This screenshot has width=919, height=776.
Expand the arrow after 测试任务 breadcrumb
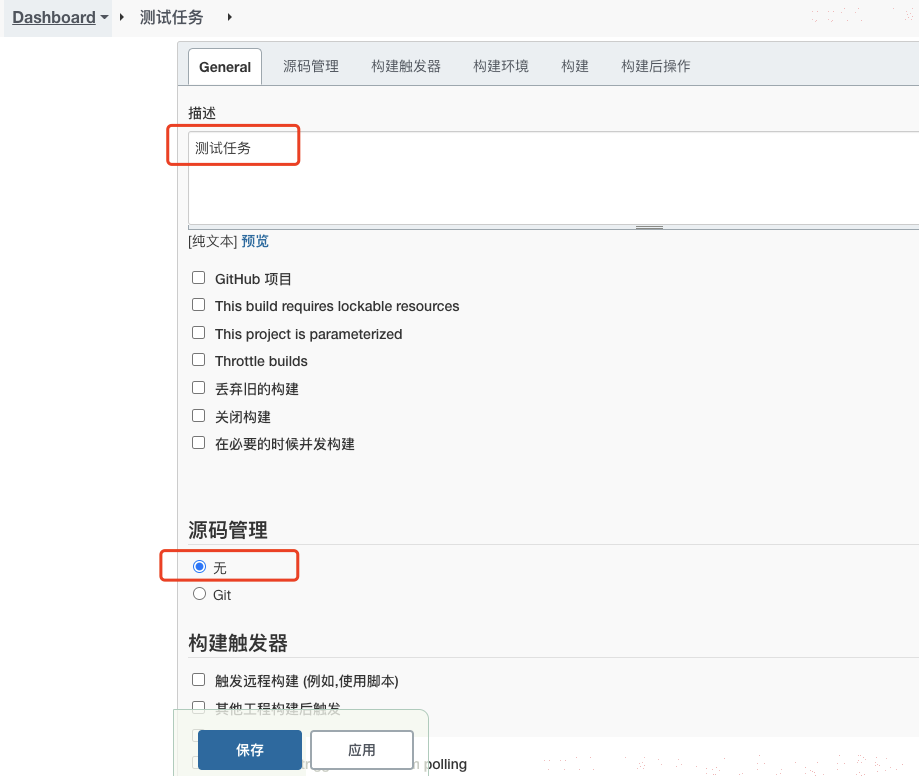click(x=230, y=18)
